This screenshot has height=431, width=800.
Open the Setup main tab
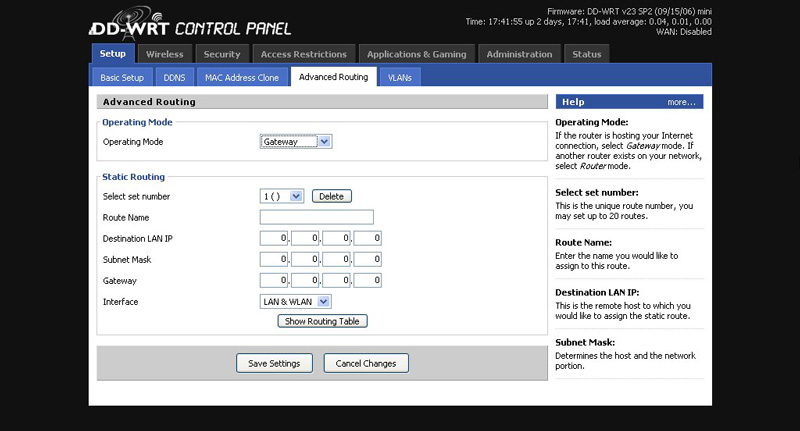coord(113,54)
